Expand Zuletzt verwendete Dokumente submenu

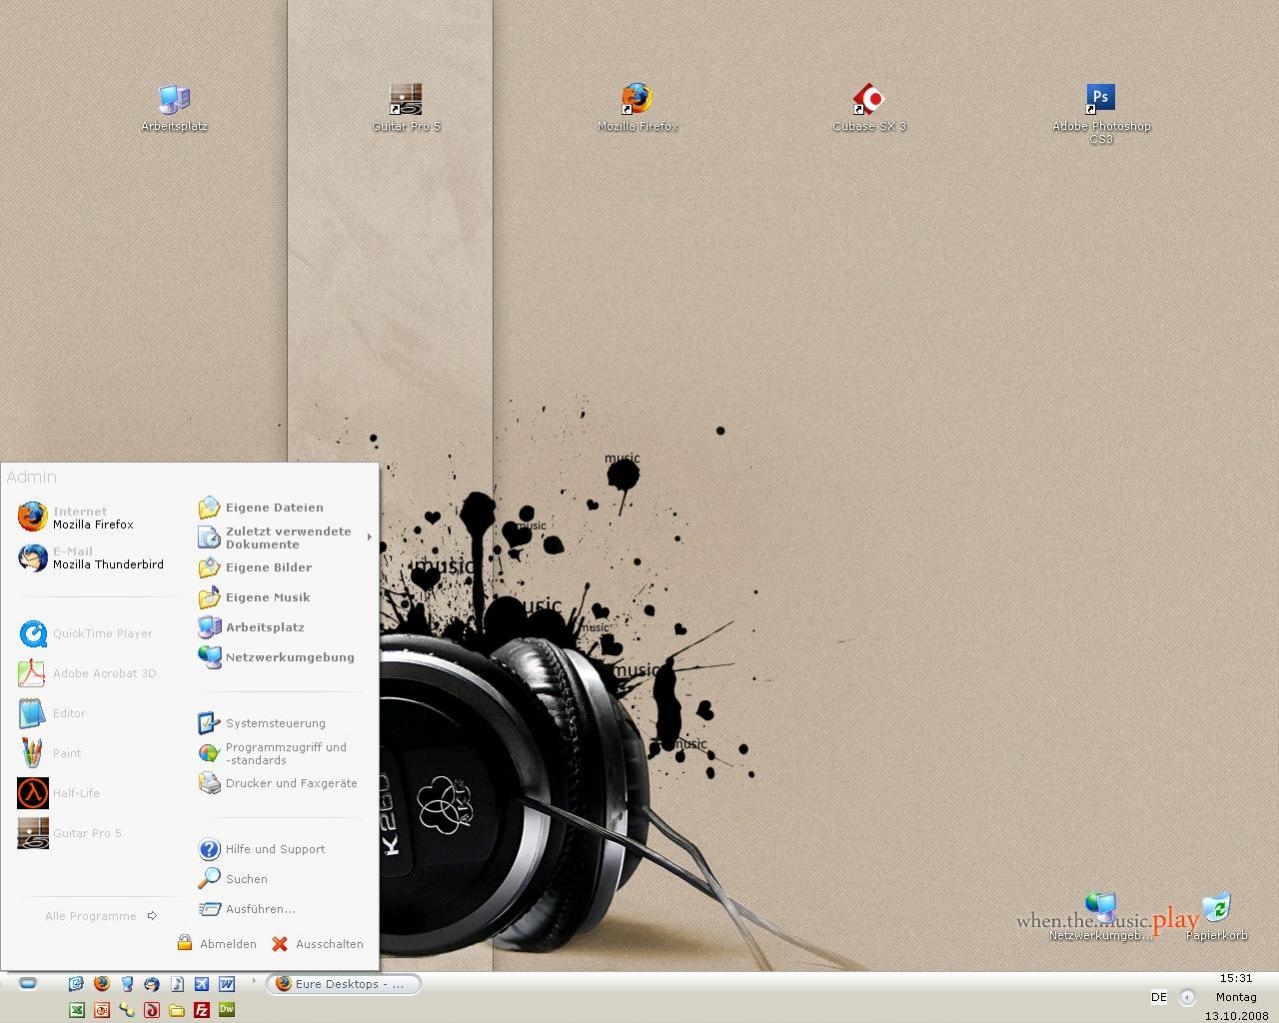(283, 538)
